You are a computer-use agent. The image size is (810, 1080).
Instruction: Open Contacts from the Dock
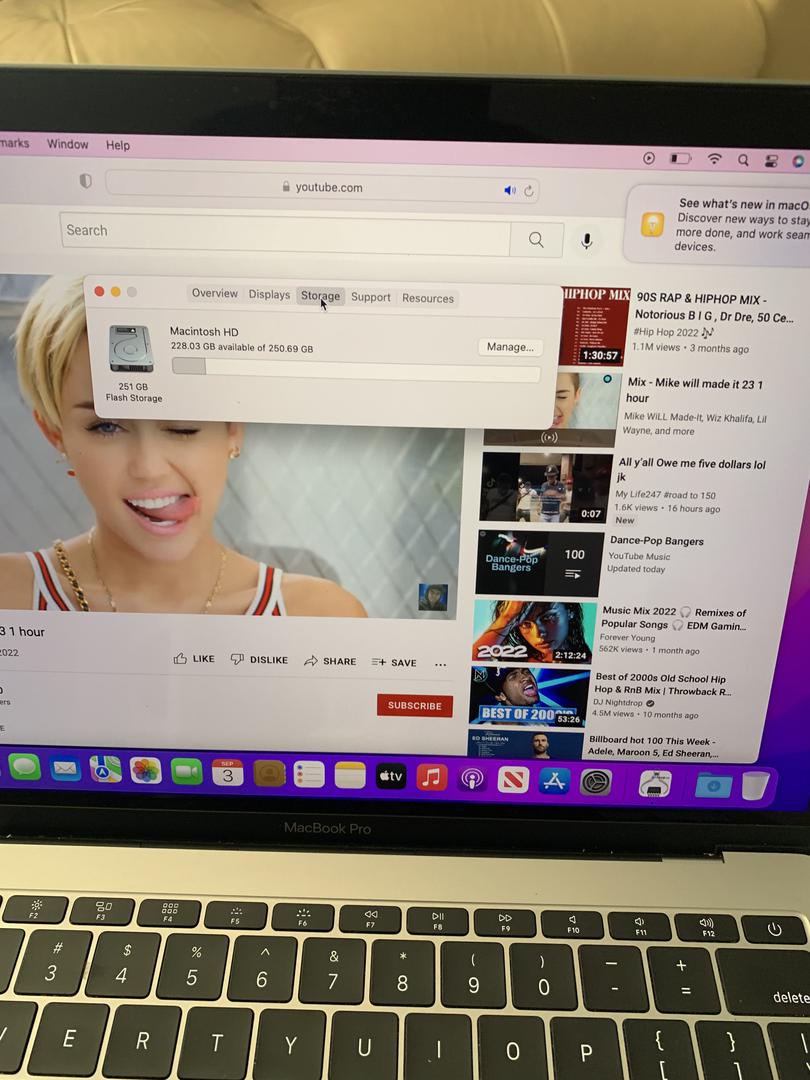269,774
